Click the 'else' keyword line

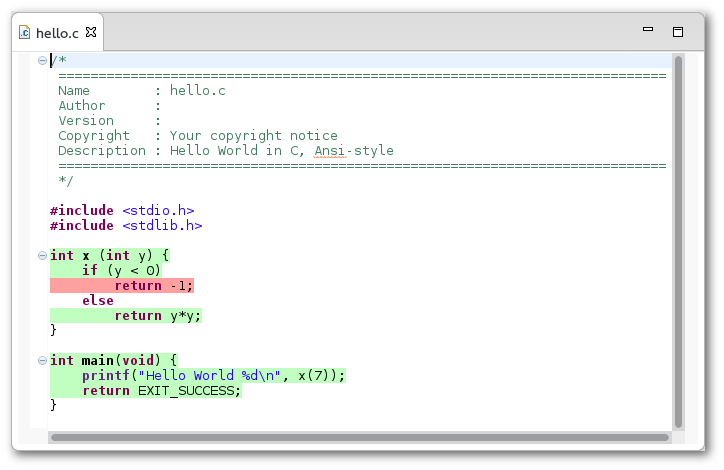98,301
